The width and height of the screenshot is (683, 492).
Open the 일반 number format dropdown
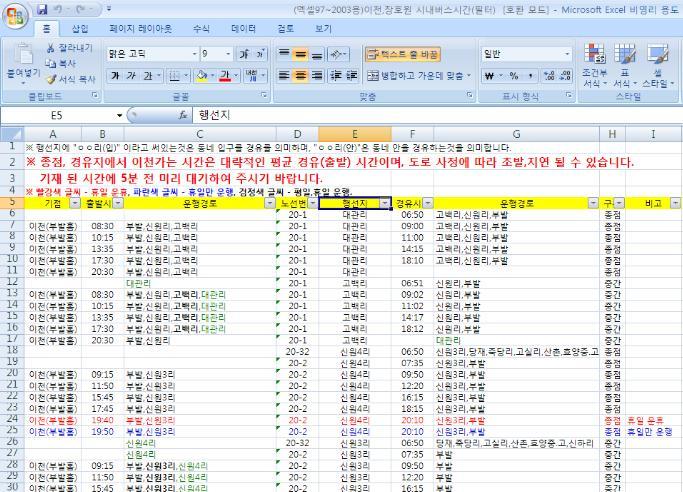click(567, 54)
